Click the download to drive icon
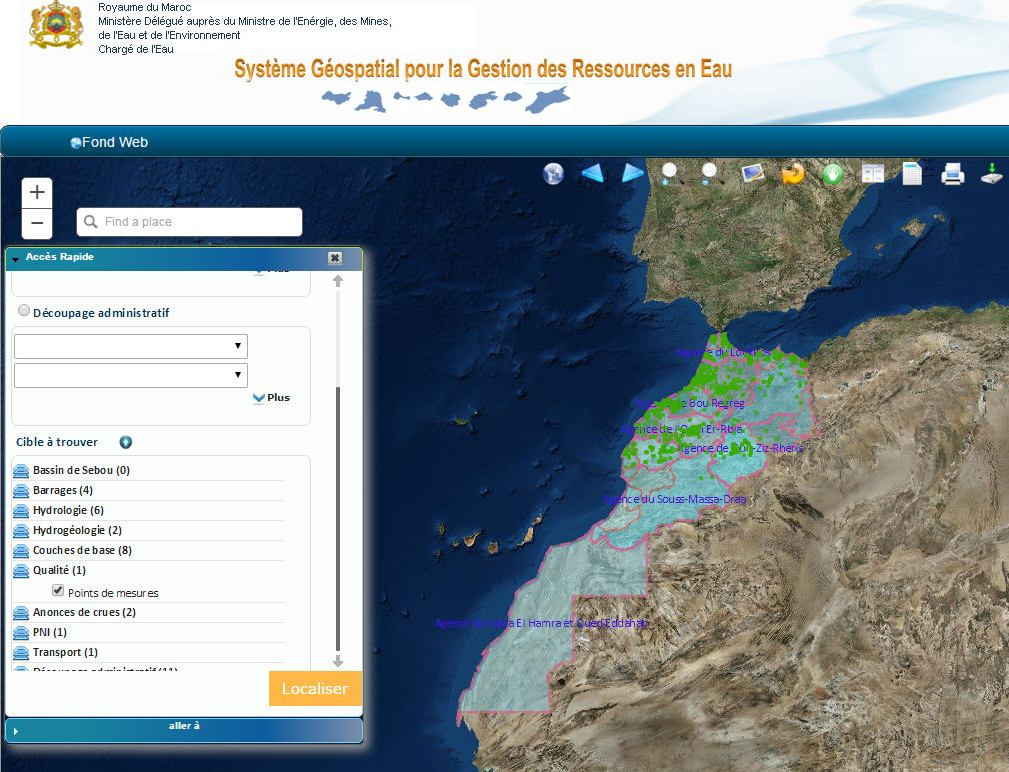1009x772 pixels. pos(992,173)
